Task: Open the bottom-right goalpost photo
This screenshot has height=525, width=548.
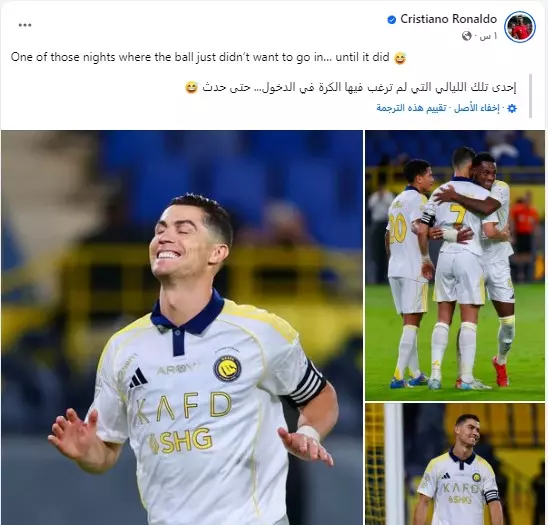Action: pyautogui.click(x=455, y=464)
